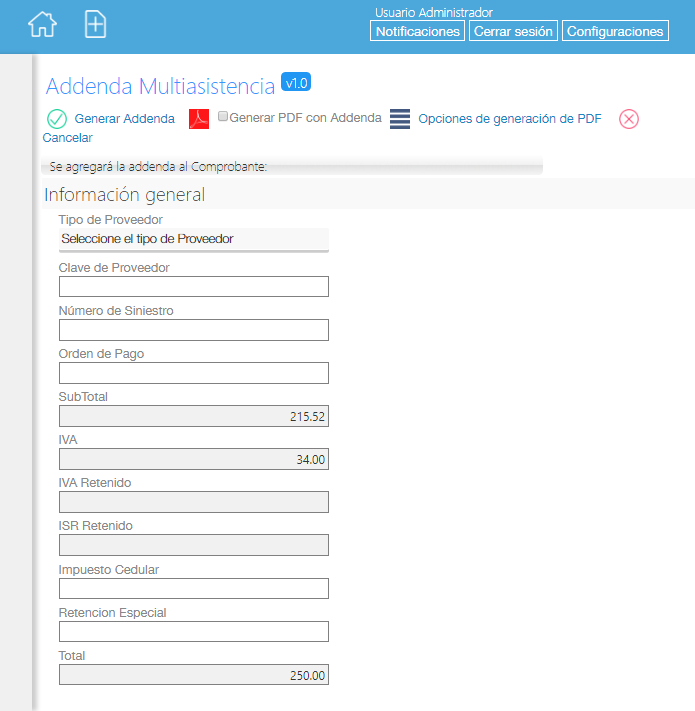Screen dimensions: 695x711
Task: Click Cerrar sesión button
Action: (513, 31)
